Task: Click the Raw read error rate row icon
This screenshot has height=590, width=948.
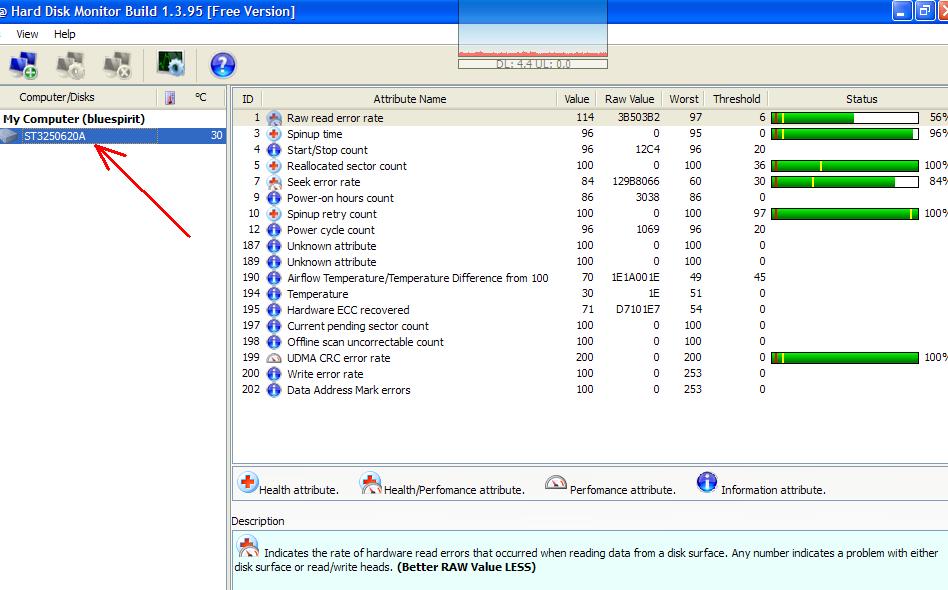Action: (274, 118)
